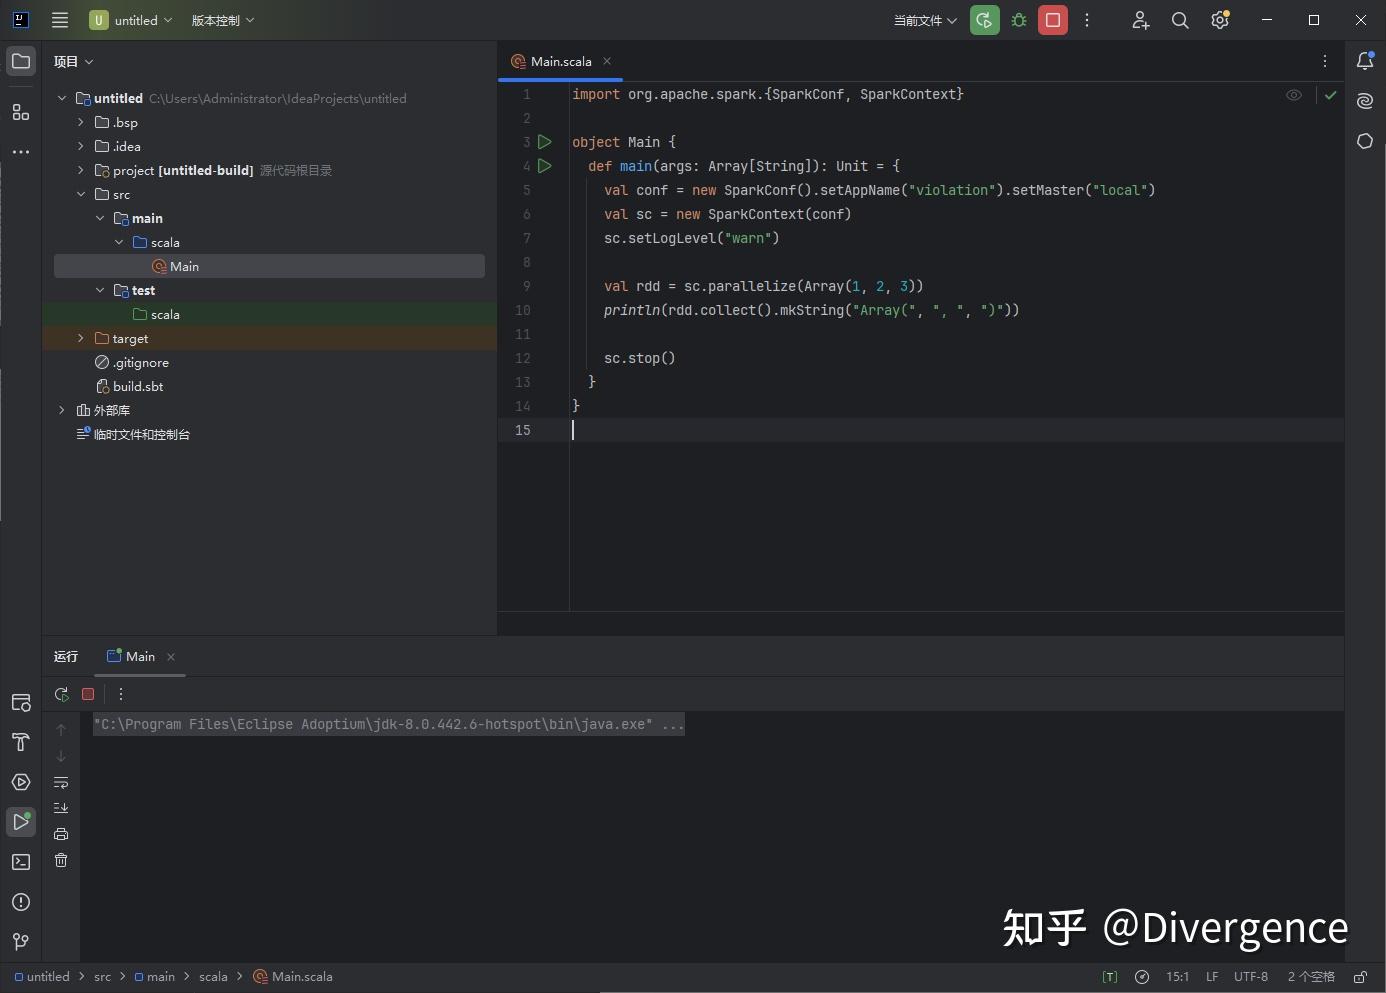Open the main hamburger menu
This screenshot has height=993, width=1386.
[x=59, y=20]
